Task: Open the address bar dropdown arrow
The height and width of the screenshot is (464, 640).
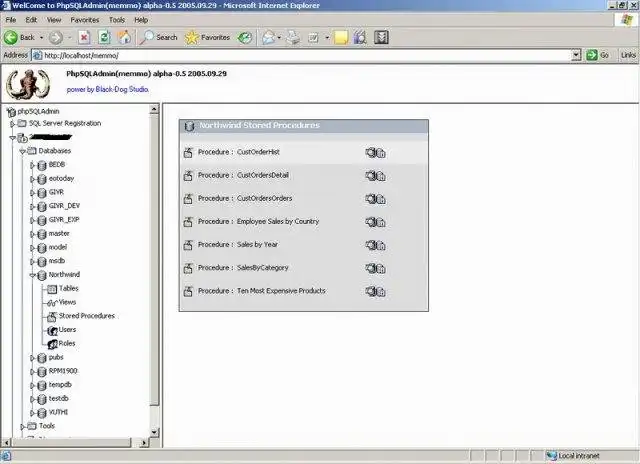Action: [576, 55]
